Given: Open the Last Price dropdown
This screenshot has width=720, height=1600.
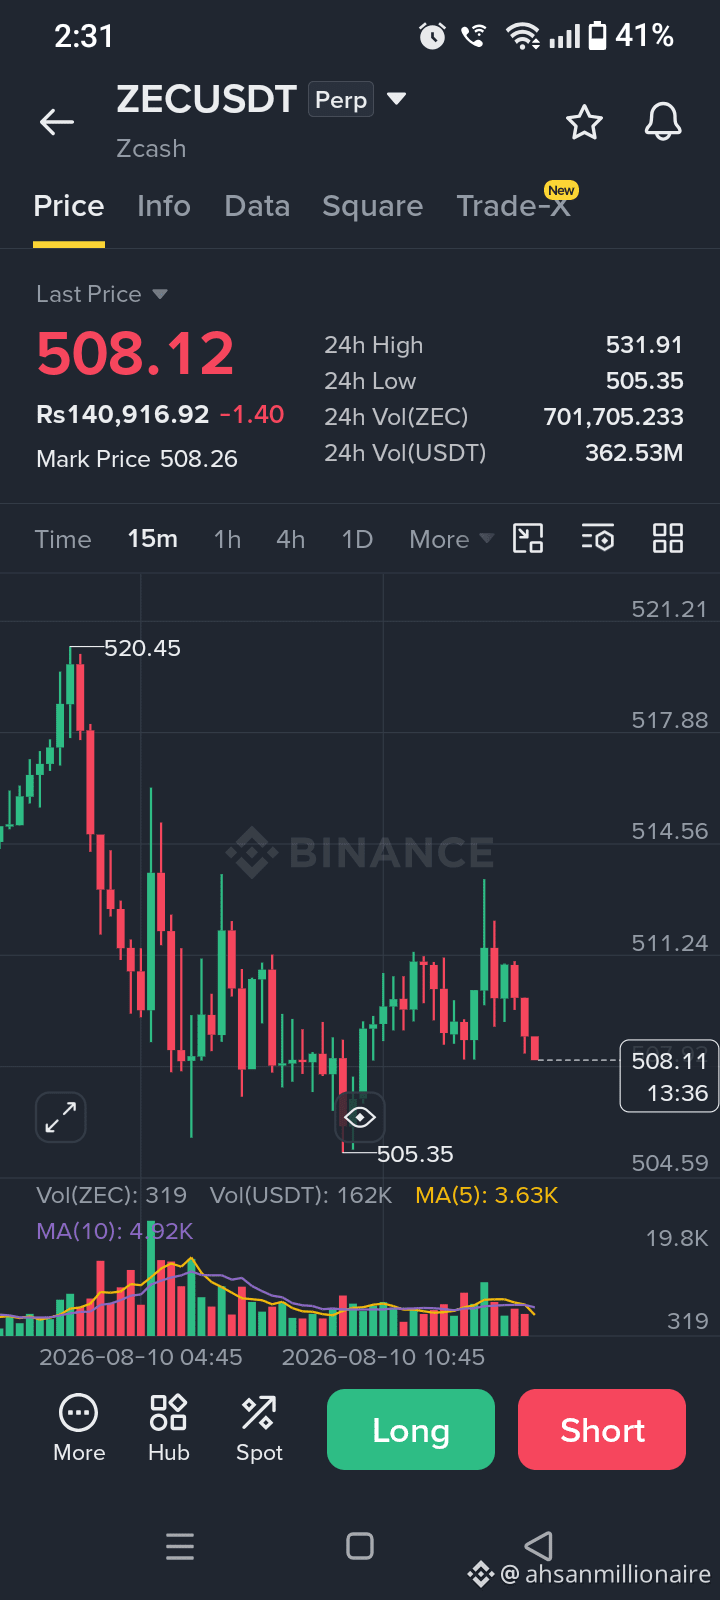Looking at the screenshot, I should 102,294.
